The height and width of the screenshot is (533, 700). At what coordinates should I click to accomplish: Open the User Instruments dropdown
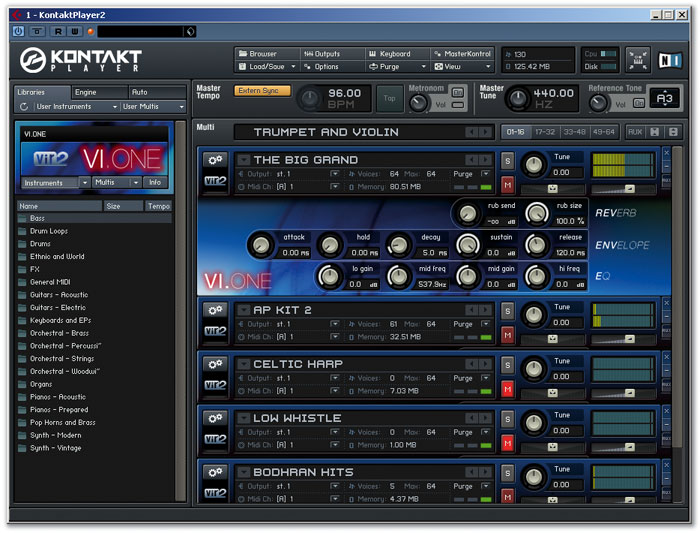pos(76,107)
